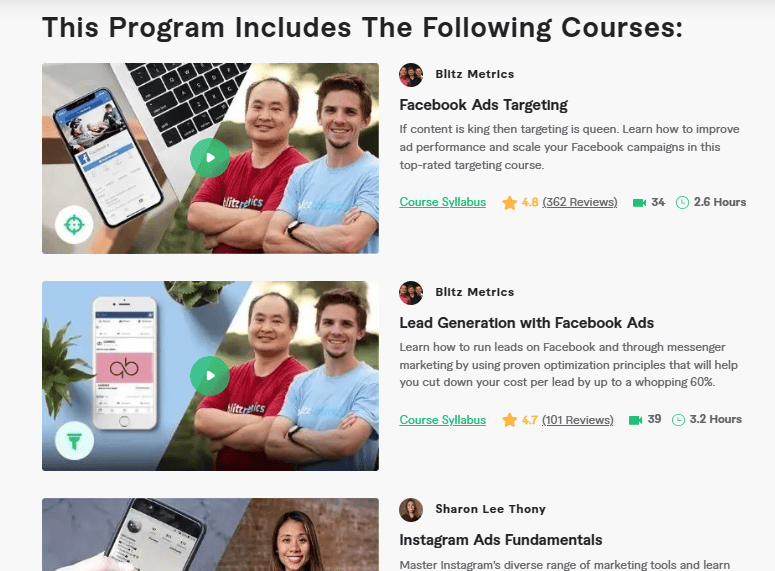The height and width of the screenshot is (571, 775).
Task: Click the star icon beside 4.8 rating
Action: (510, 203)
